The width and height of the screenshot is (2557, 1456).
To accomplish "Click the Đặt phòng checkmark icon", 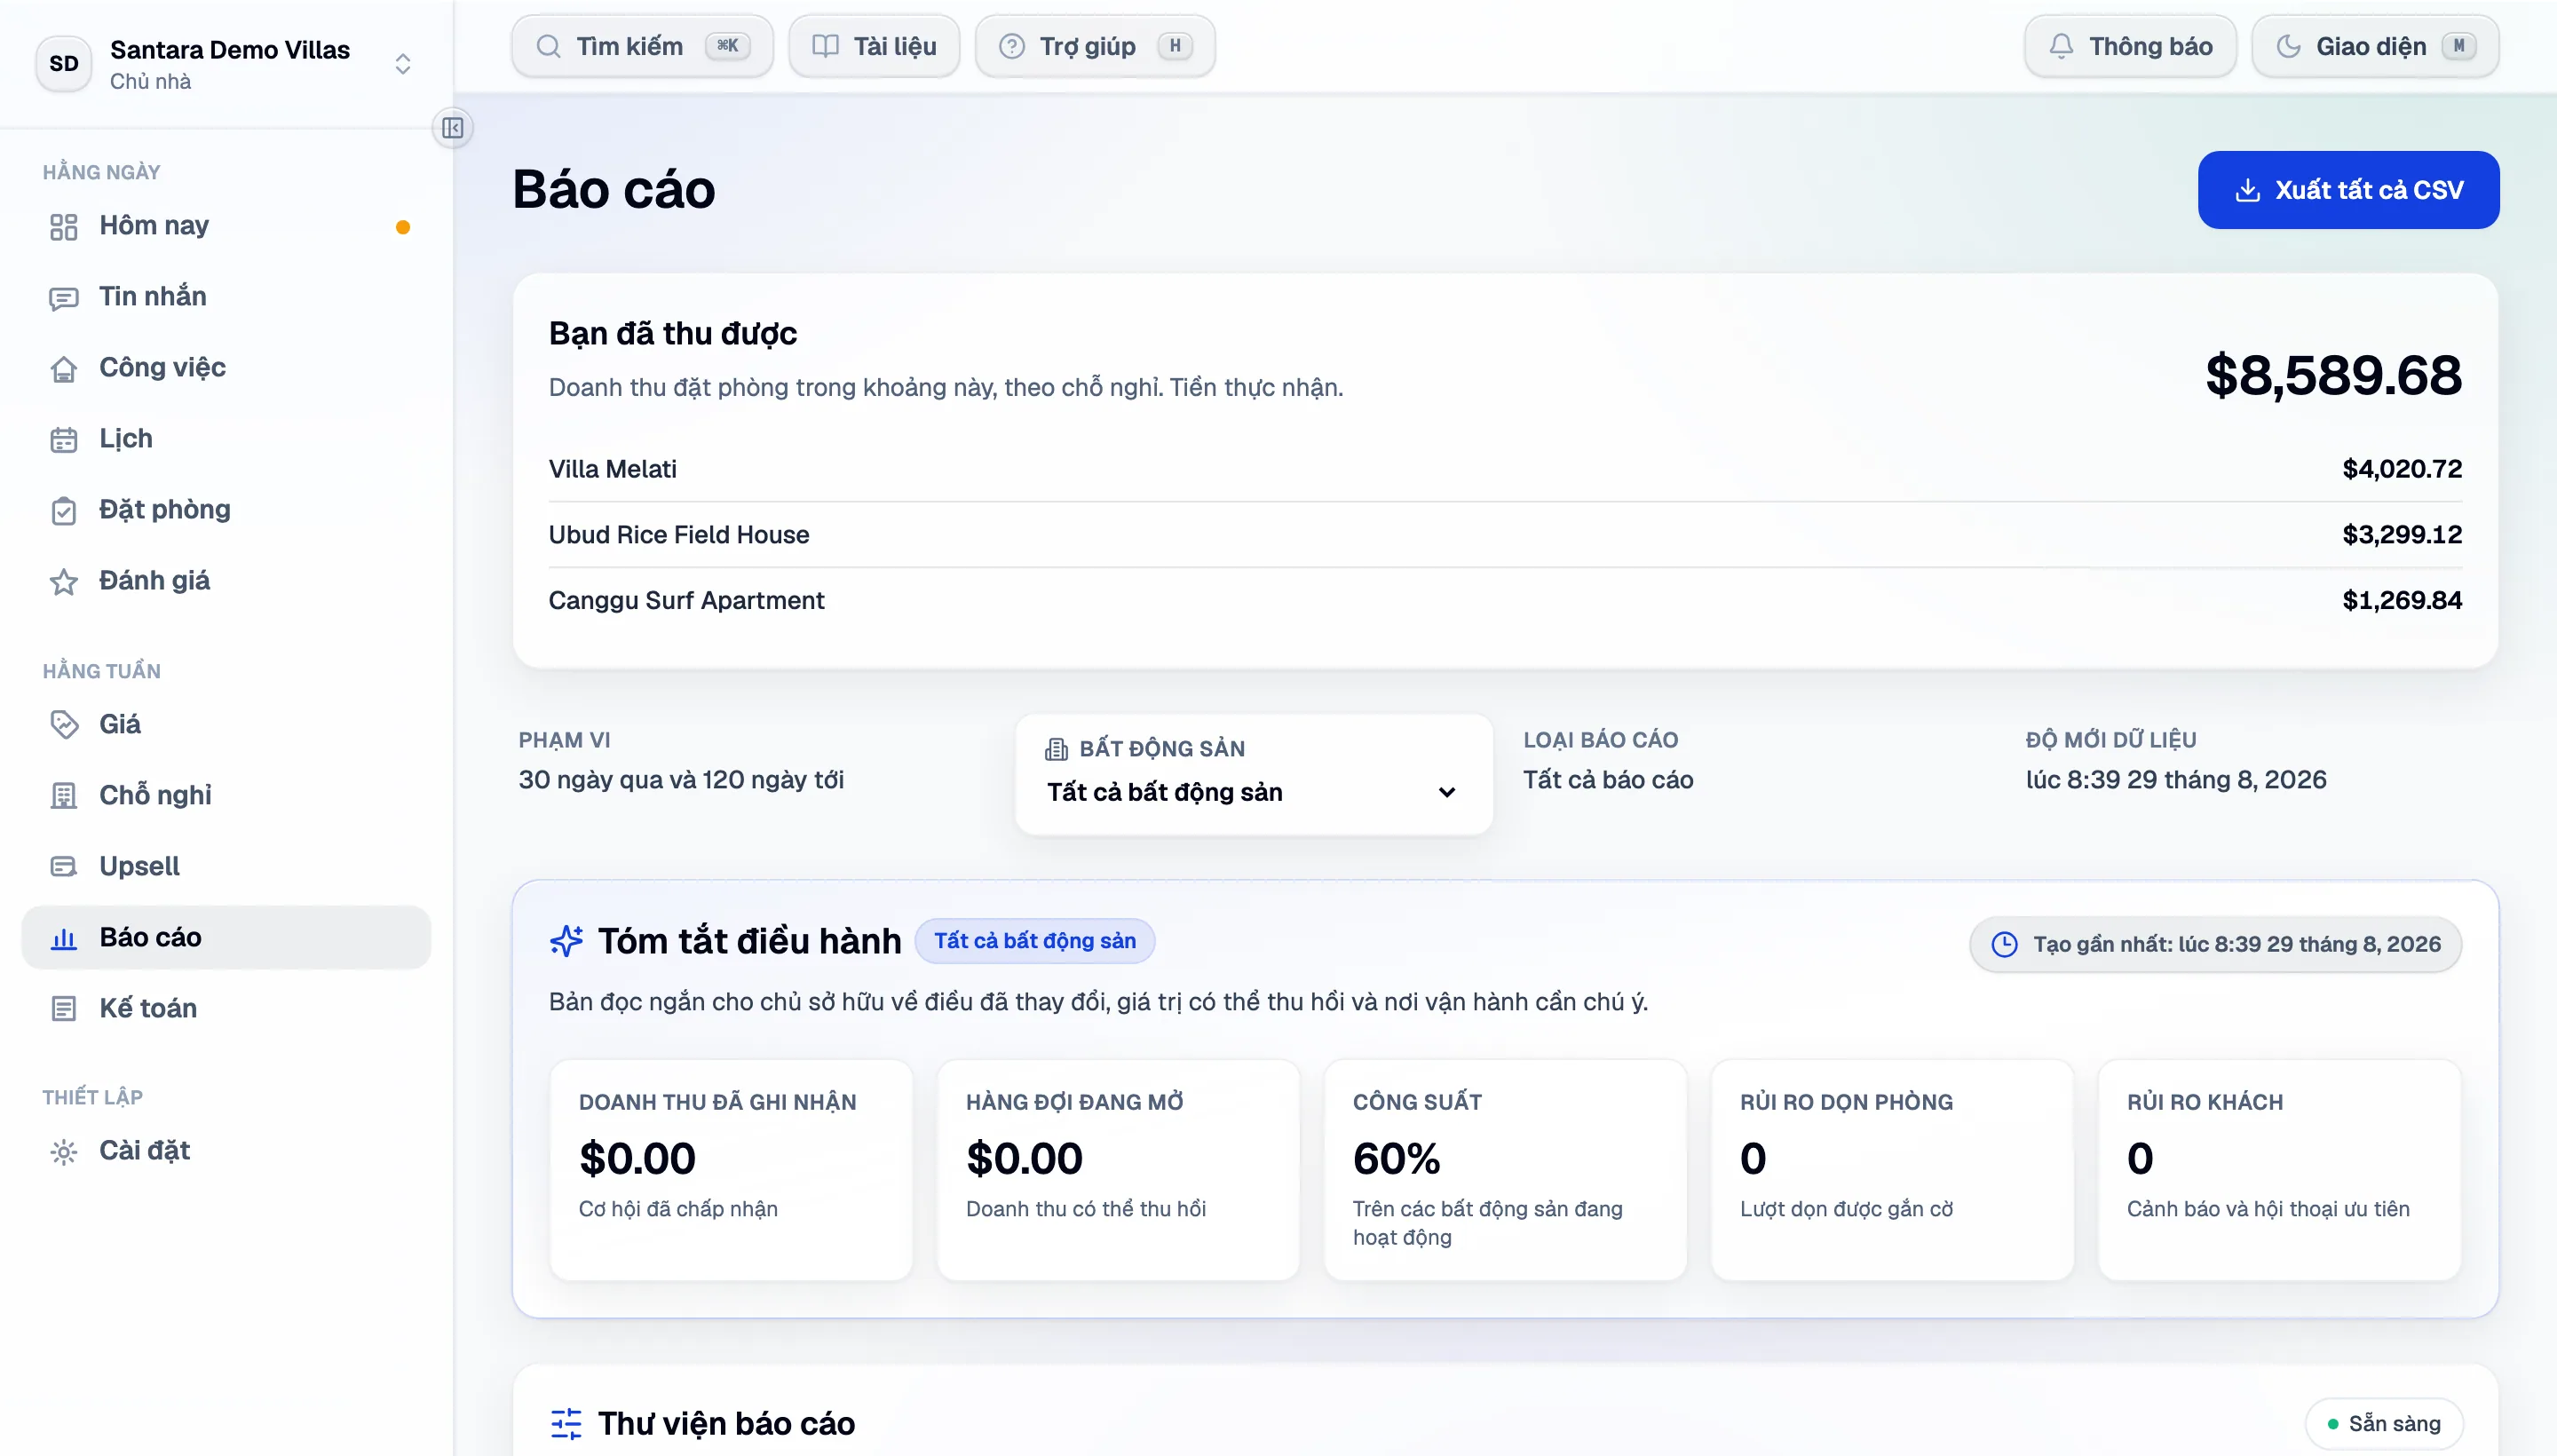I will pyautogui.click(x=64, y=511).
